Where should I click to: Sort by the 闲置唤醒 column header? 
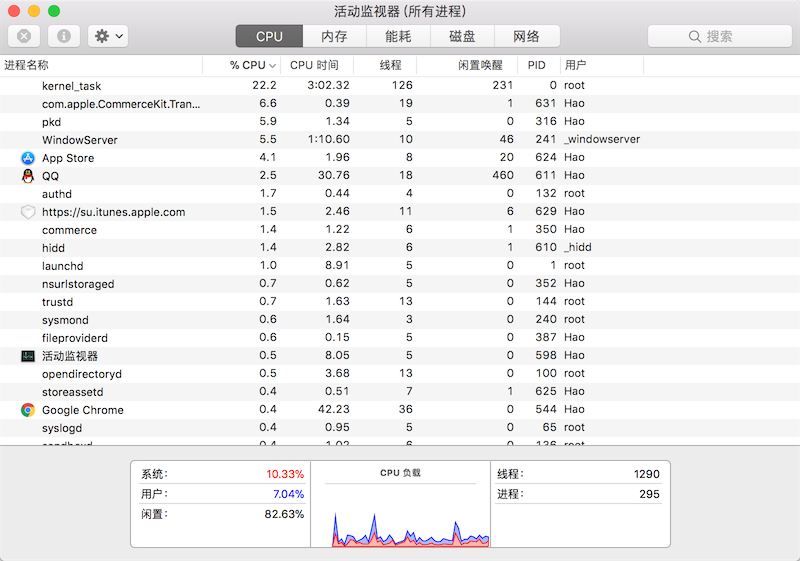point(481,65)
